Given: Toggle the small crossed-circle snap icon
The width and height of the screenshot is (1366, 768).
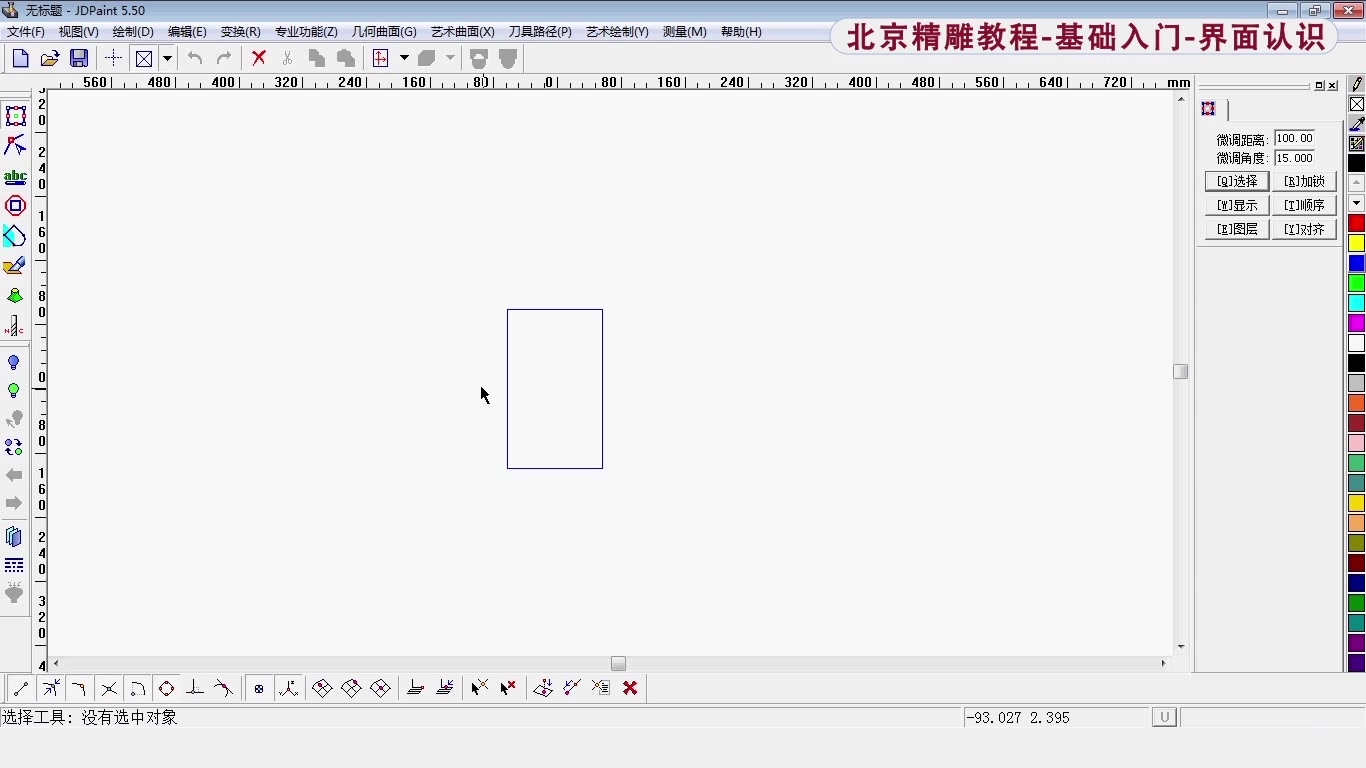Looking at the screenshot, I should 259,688.
